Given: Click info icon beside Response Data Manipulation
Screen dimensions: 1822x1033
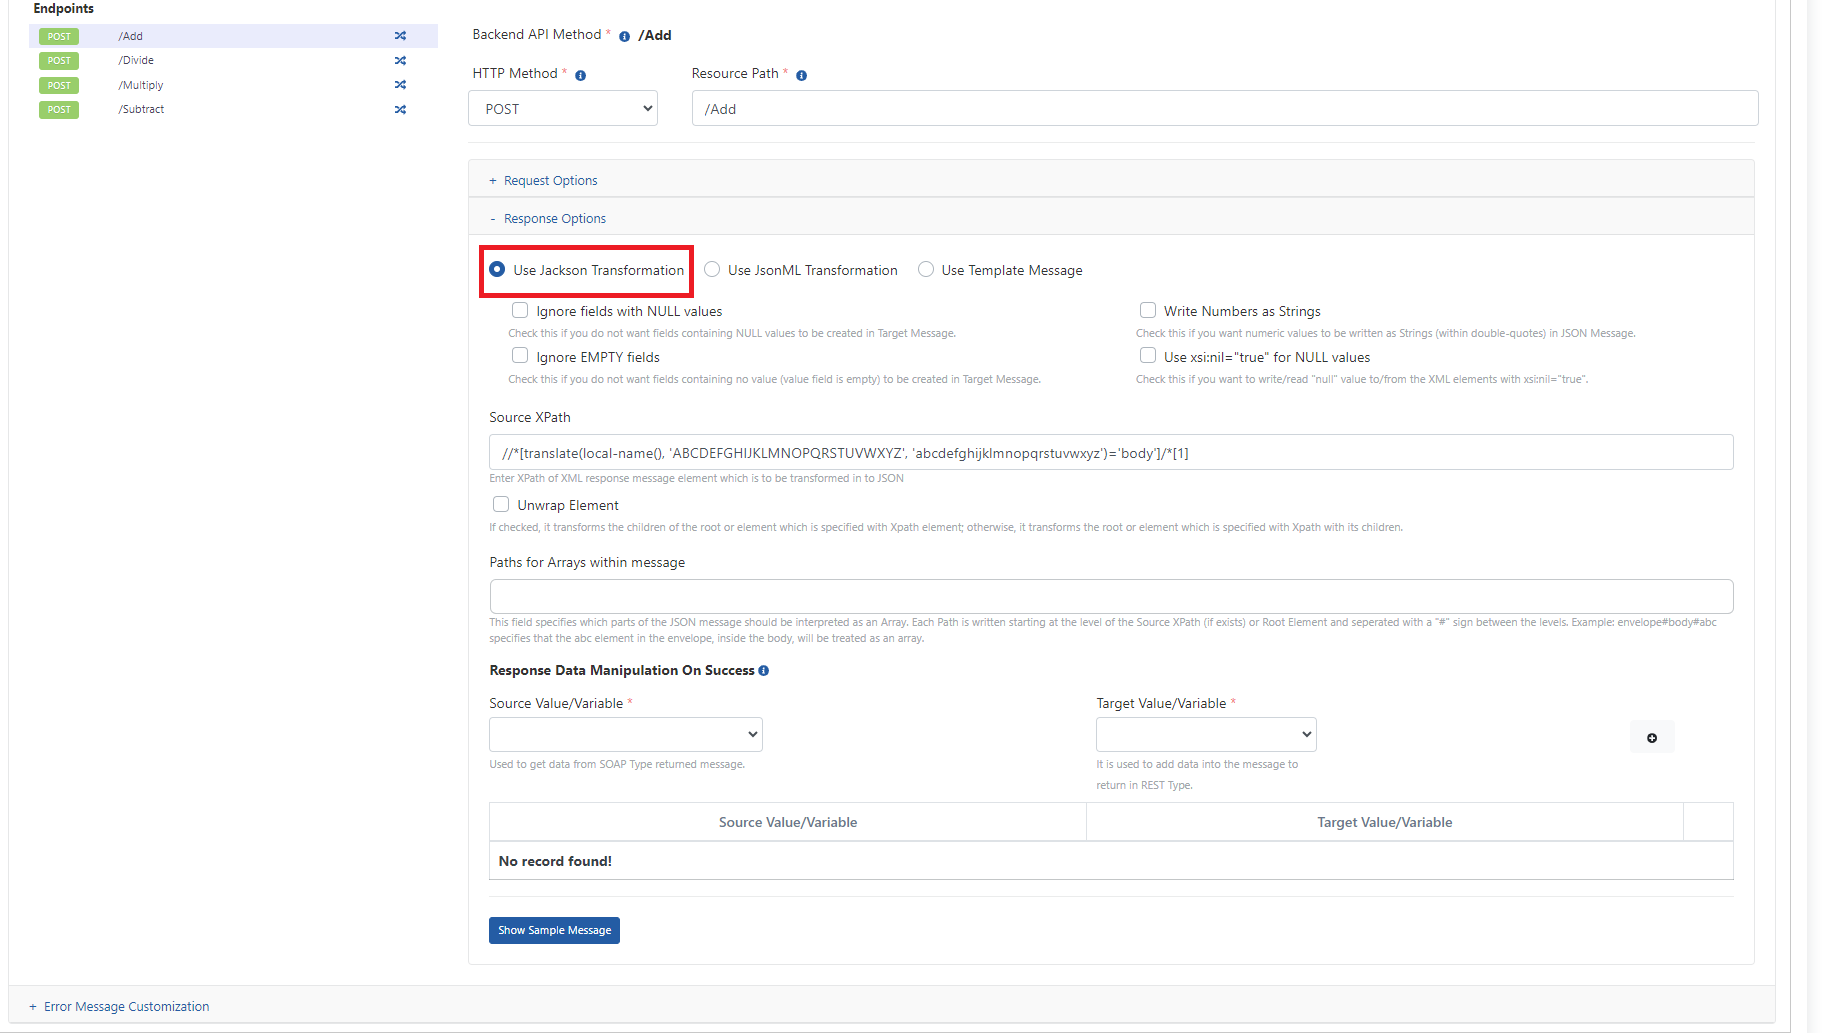Looking at the screenshot, I should [764, 671].
